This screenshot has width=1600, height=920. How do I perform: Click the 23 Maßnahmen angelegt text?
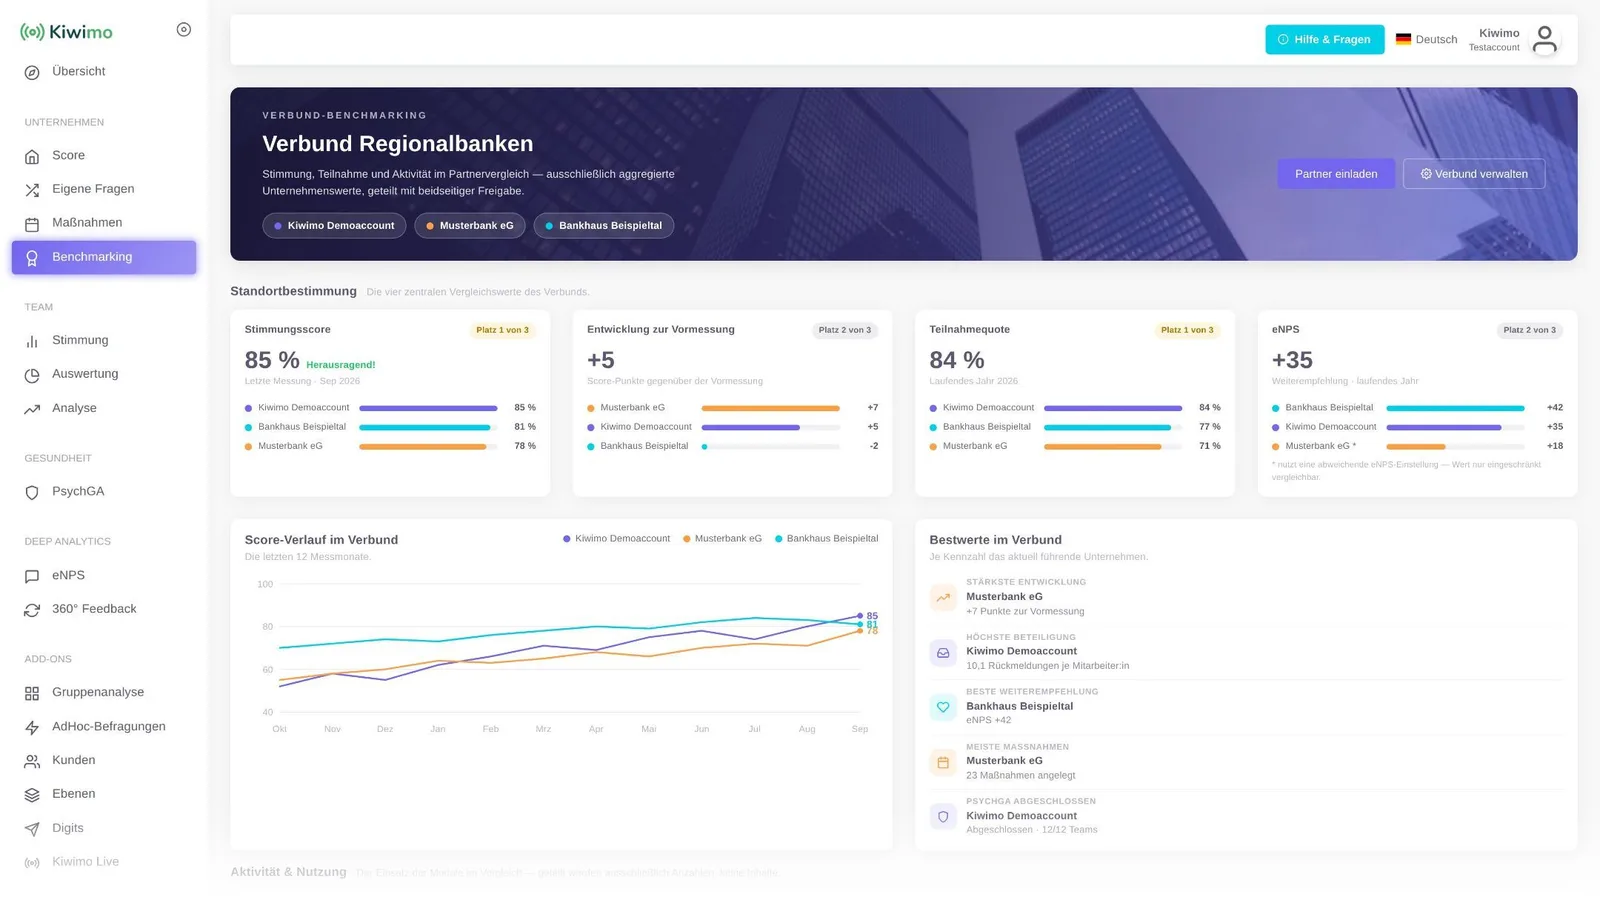[x=1021, y=776]
